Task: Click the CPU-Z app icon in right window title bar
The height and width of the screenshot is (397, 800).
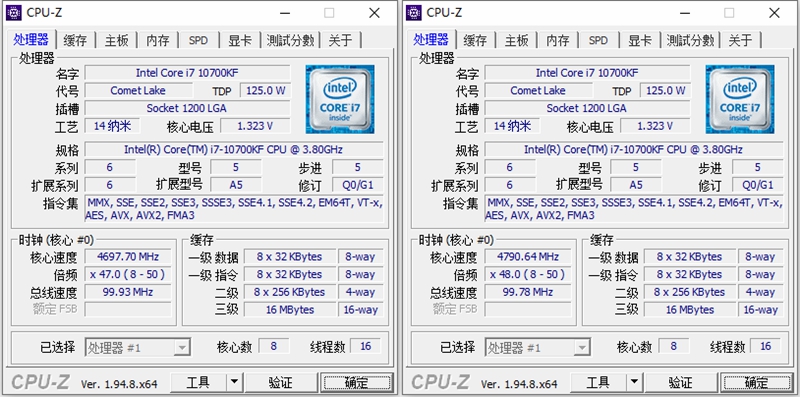Action: pyautogui.click(x=414, y=13)
